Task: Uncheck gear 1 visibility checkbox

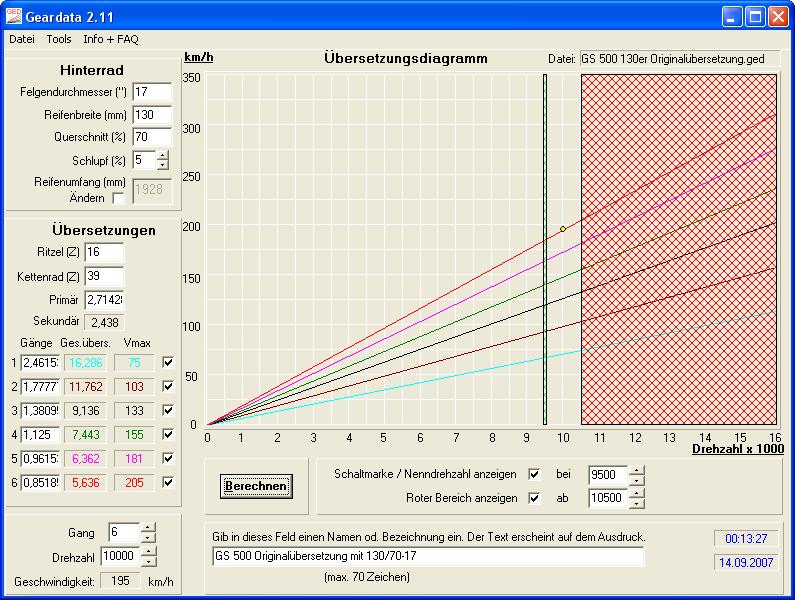Action: 168,363
